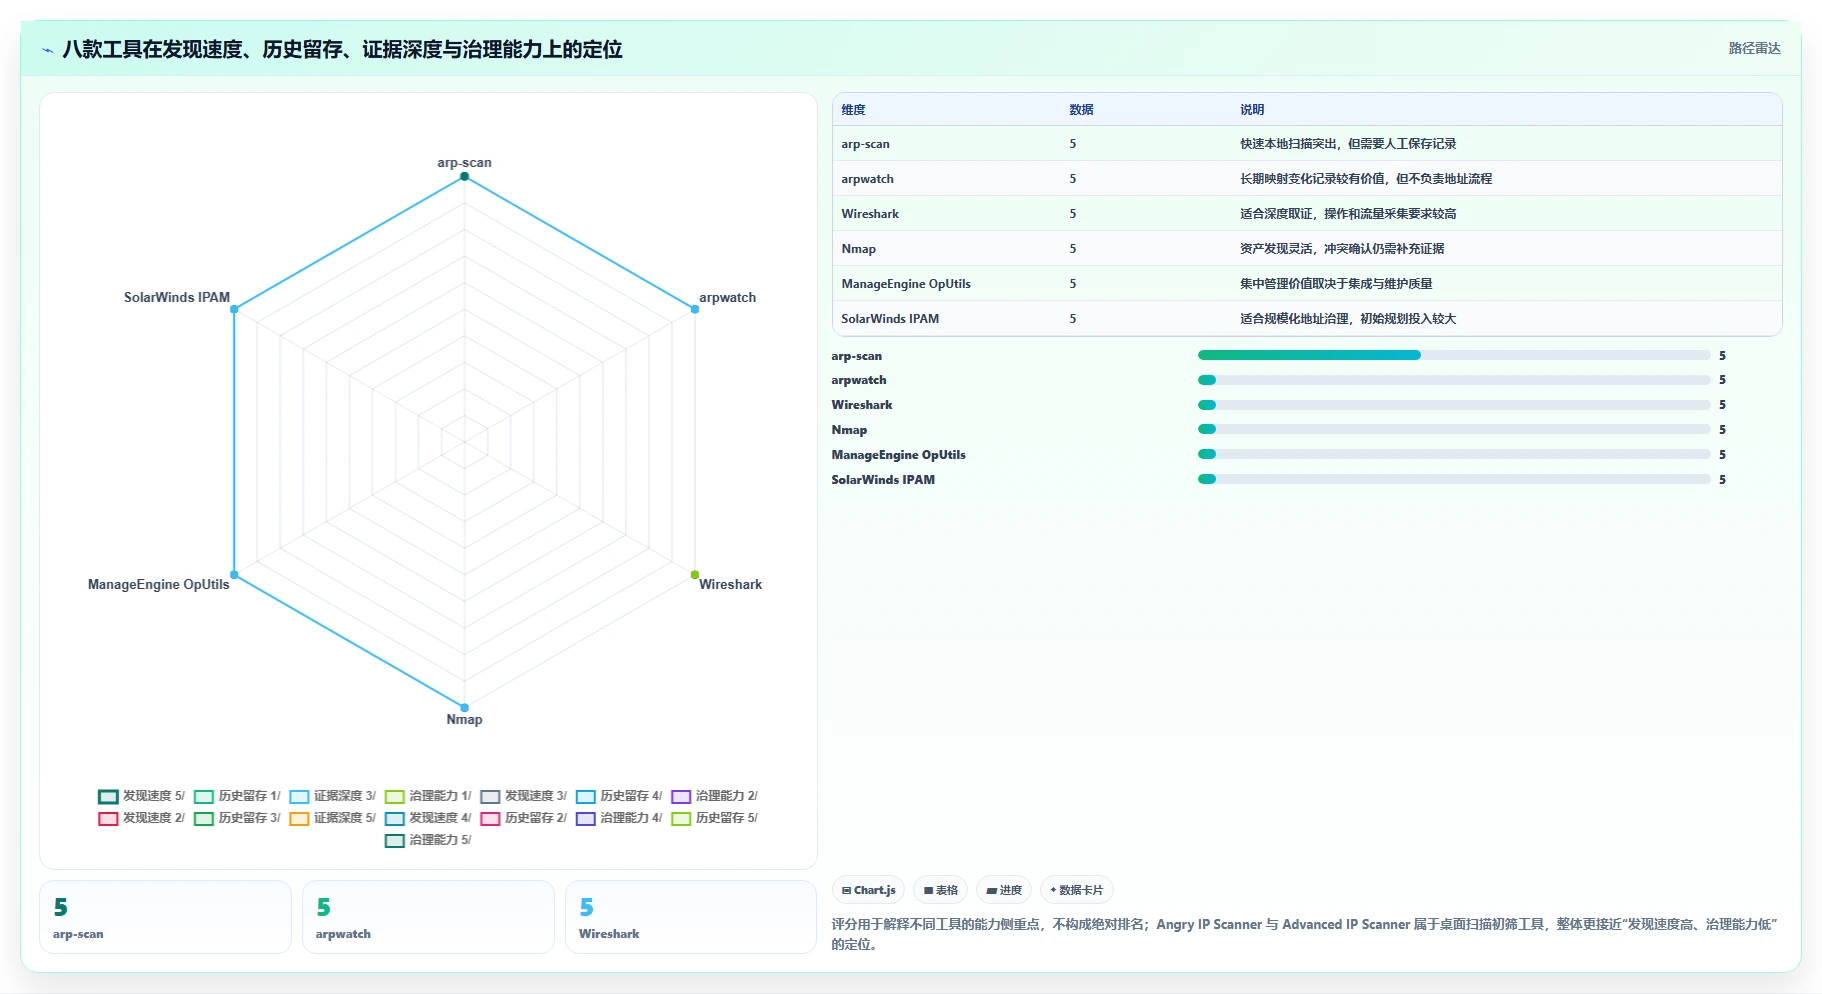The image size is (1822, 994).
Task: Toggle the 历史留存 1/ legend dataset
Action: tap(237, 796)
